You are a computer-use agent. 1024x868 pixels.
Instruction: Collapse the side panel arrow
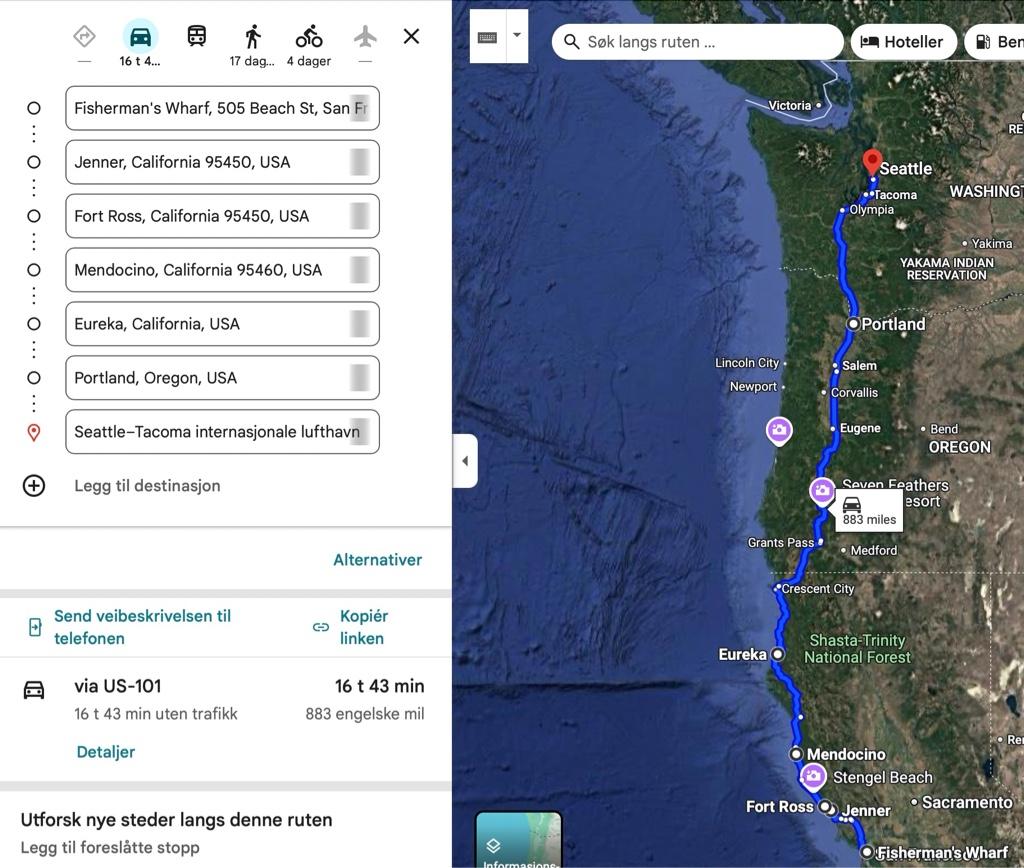[x=465, y=461]
